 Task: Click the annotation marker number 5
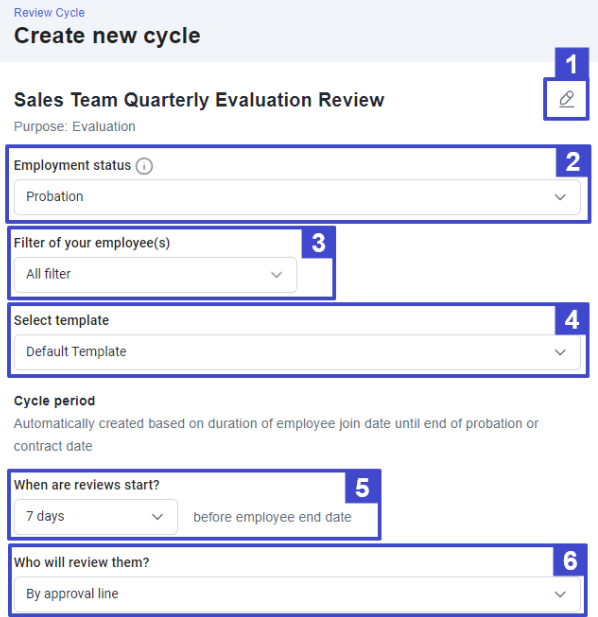click(x=362, y=487)
